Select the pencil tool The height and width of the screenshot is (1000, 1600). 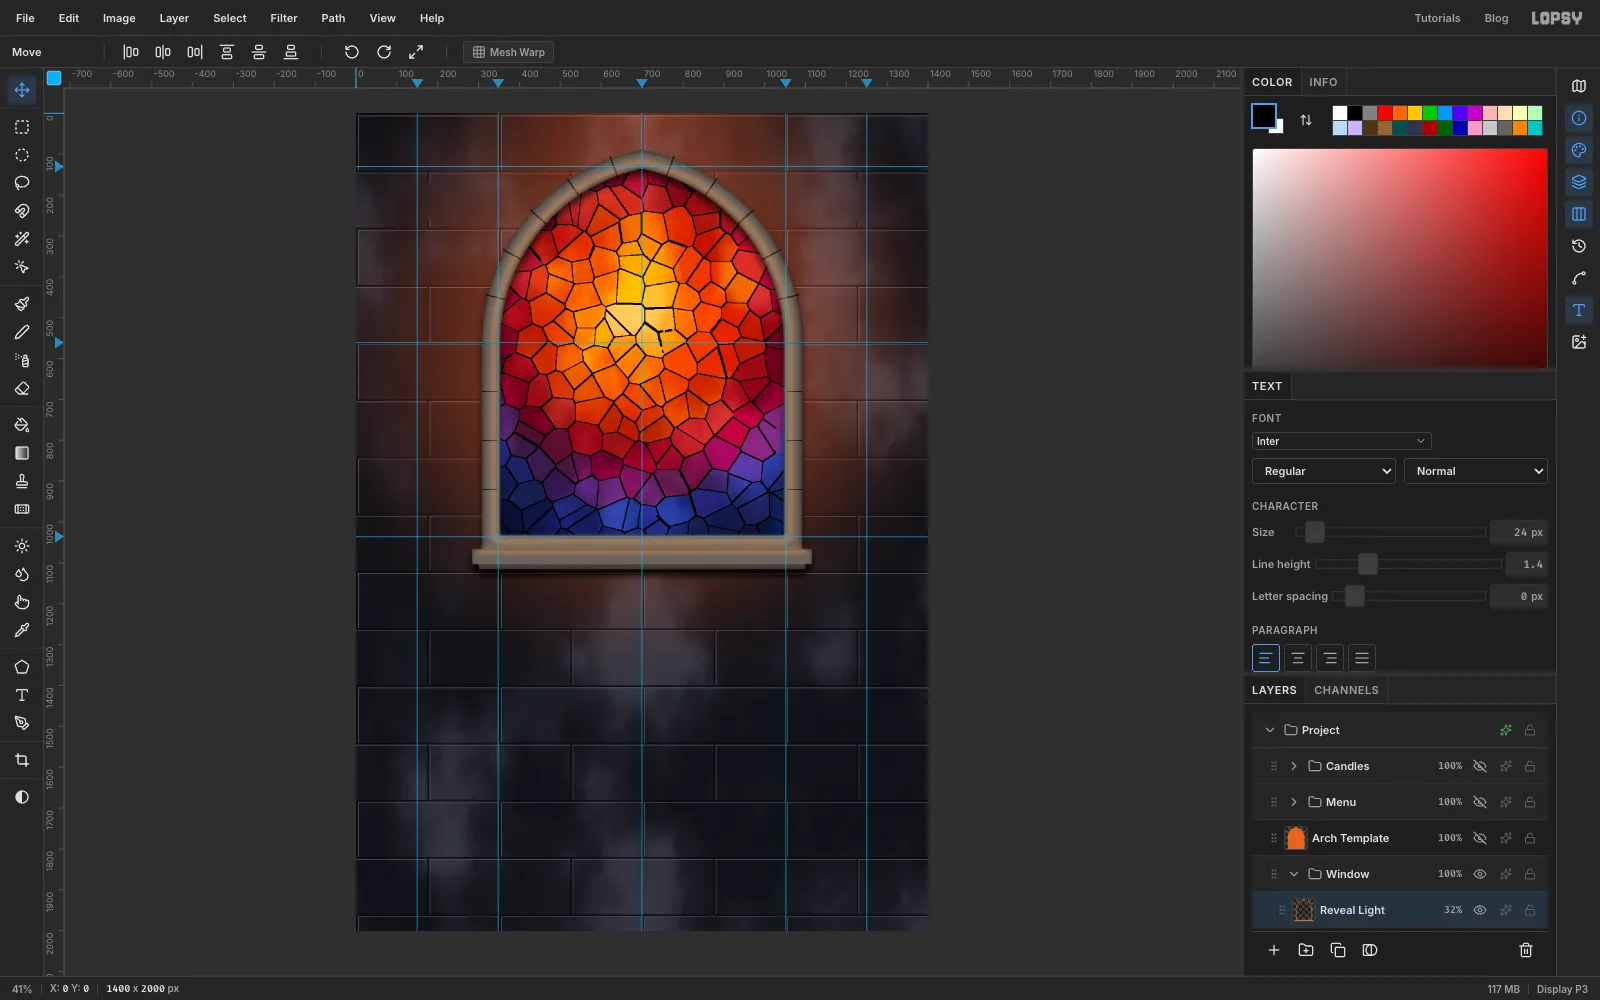(21, 332)
